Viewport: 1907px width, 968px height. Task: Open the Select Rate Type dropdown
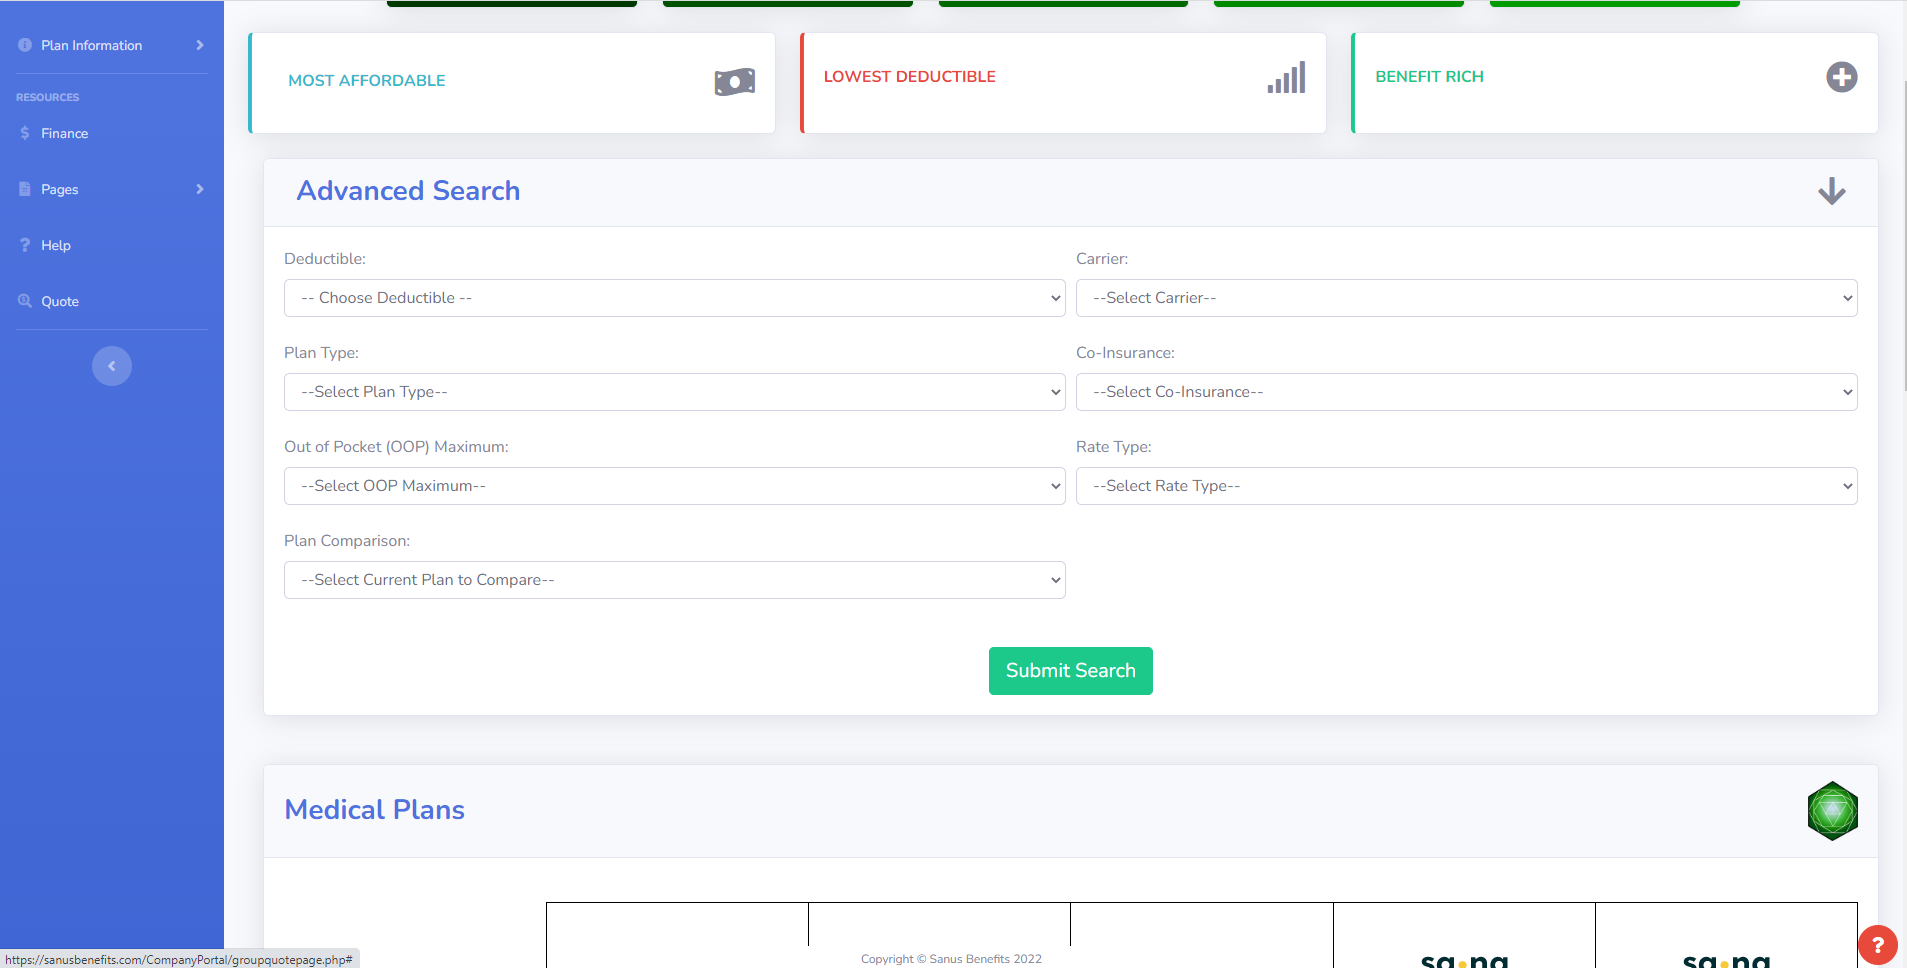click(x=1465, y=485)
